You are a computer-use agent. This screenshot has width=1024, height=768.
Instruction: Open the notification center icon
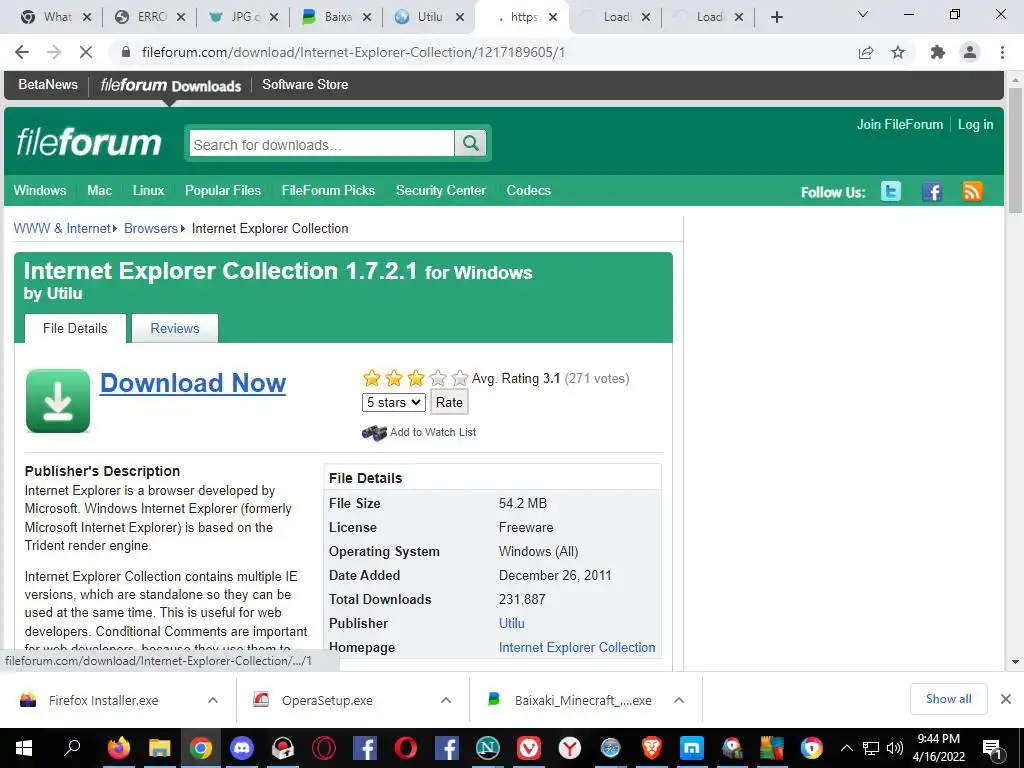993,749
